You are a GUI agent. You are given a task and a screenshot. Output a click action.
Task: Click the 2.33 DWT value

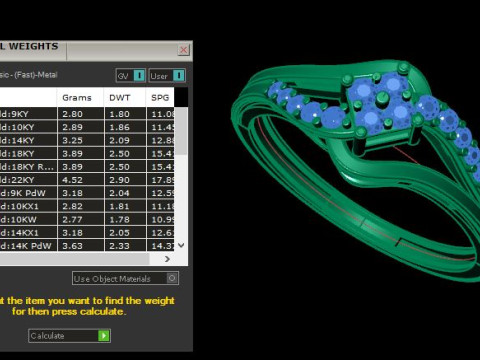coord(119,246)
